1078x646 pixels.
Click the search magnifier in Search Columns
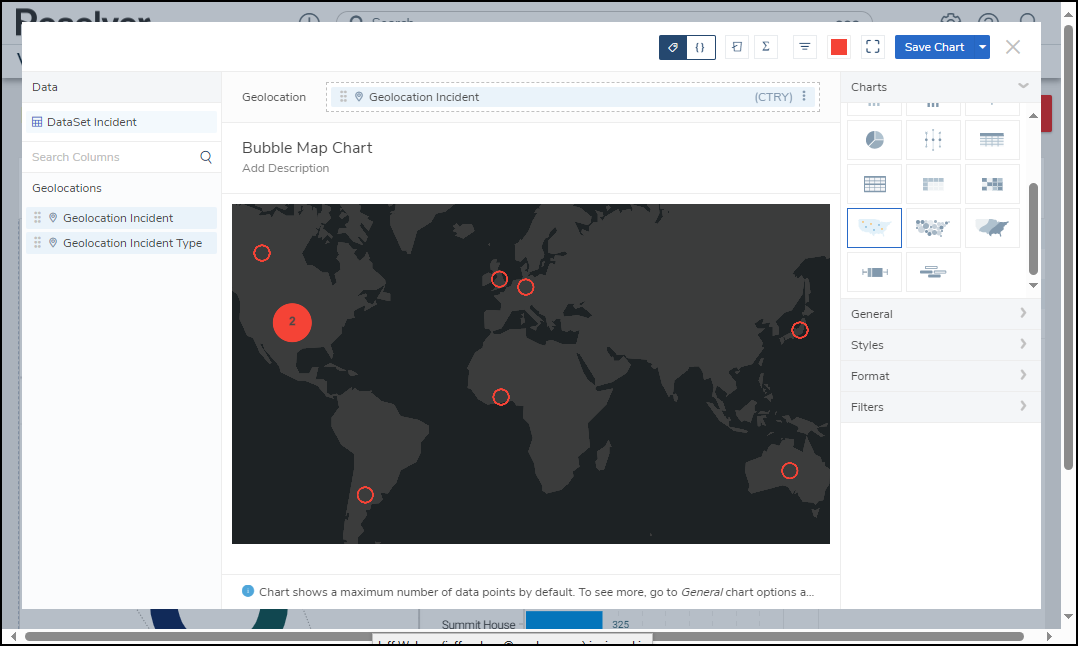206,157
